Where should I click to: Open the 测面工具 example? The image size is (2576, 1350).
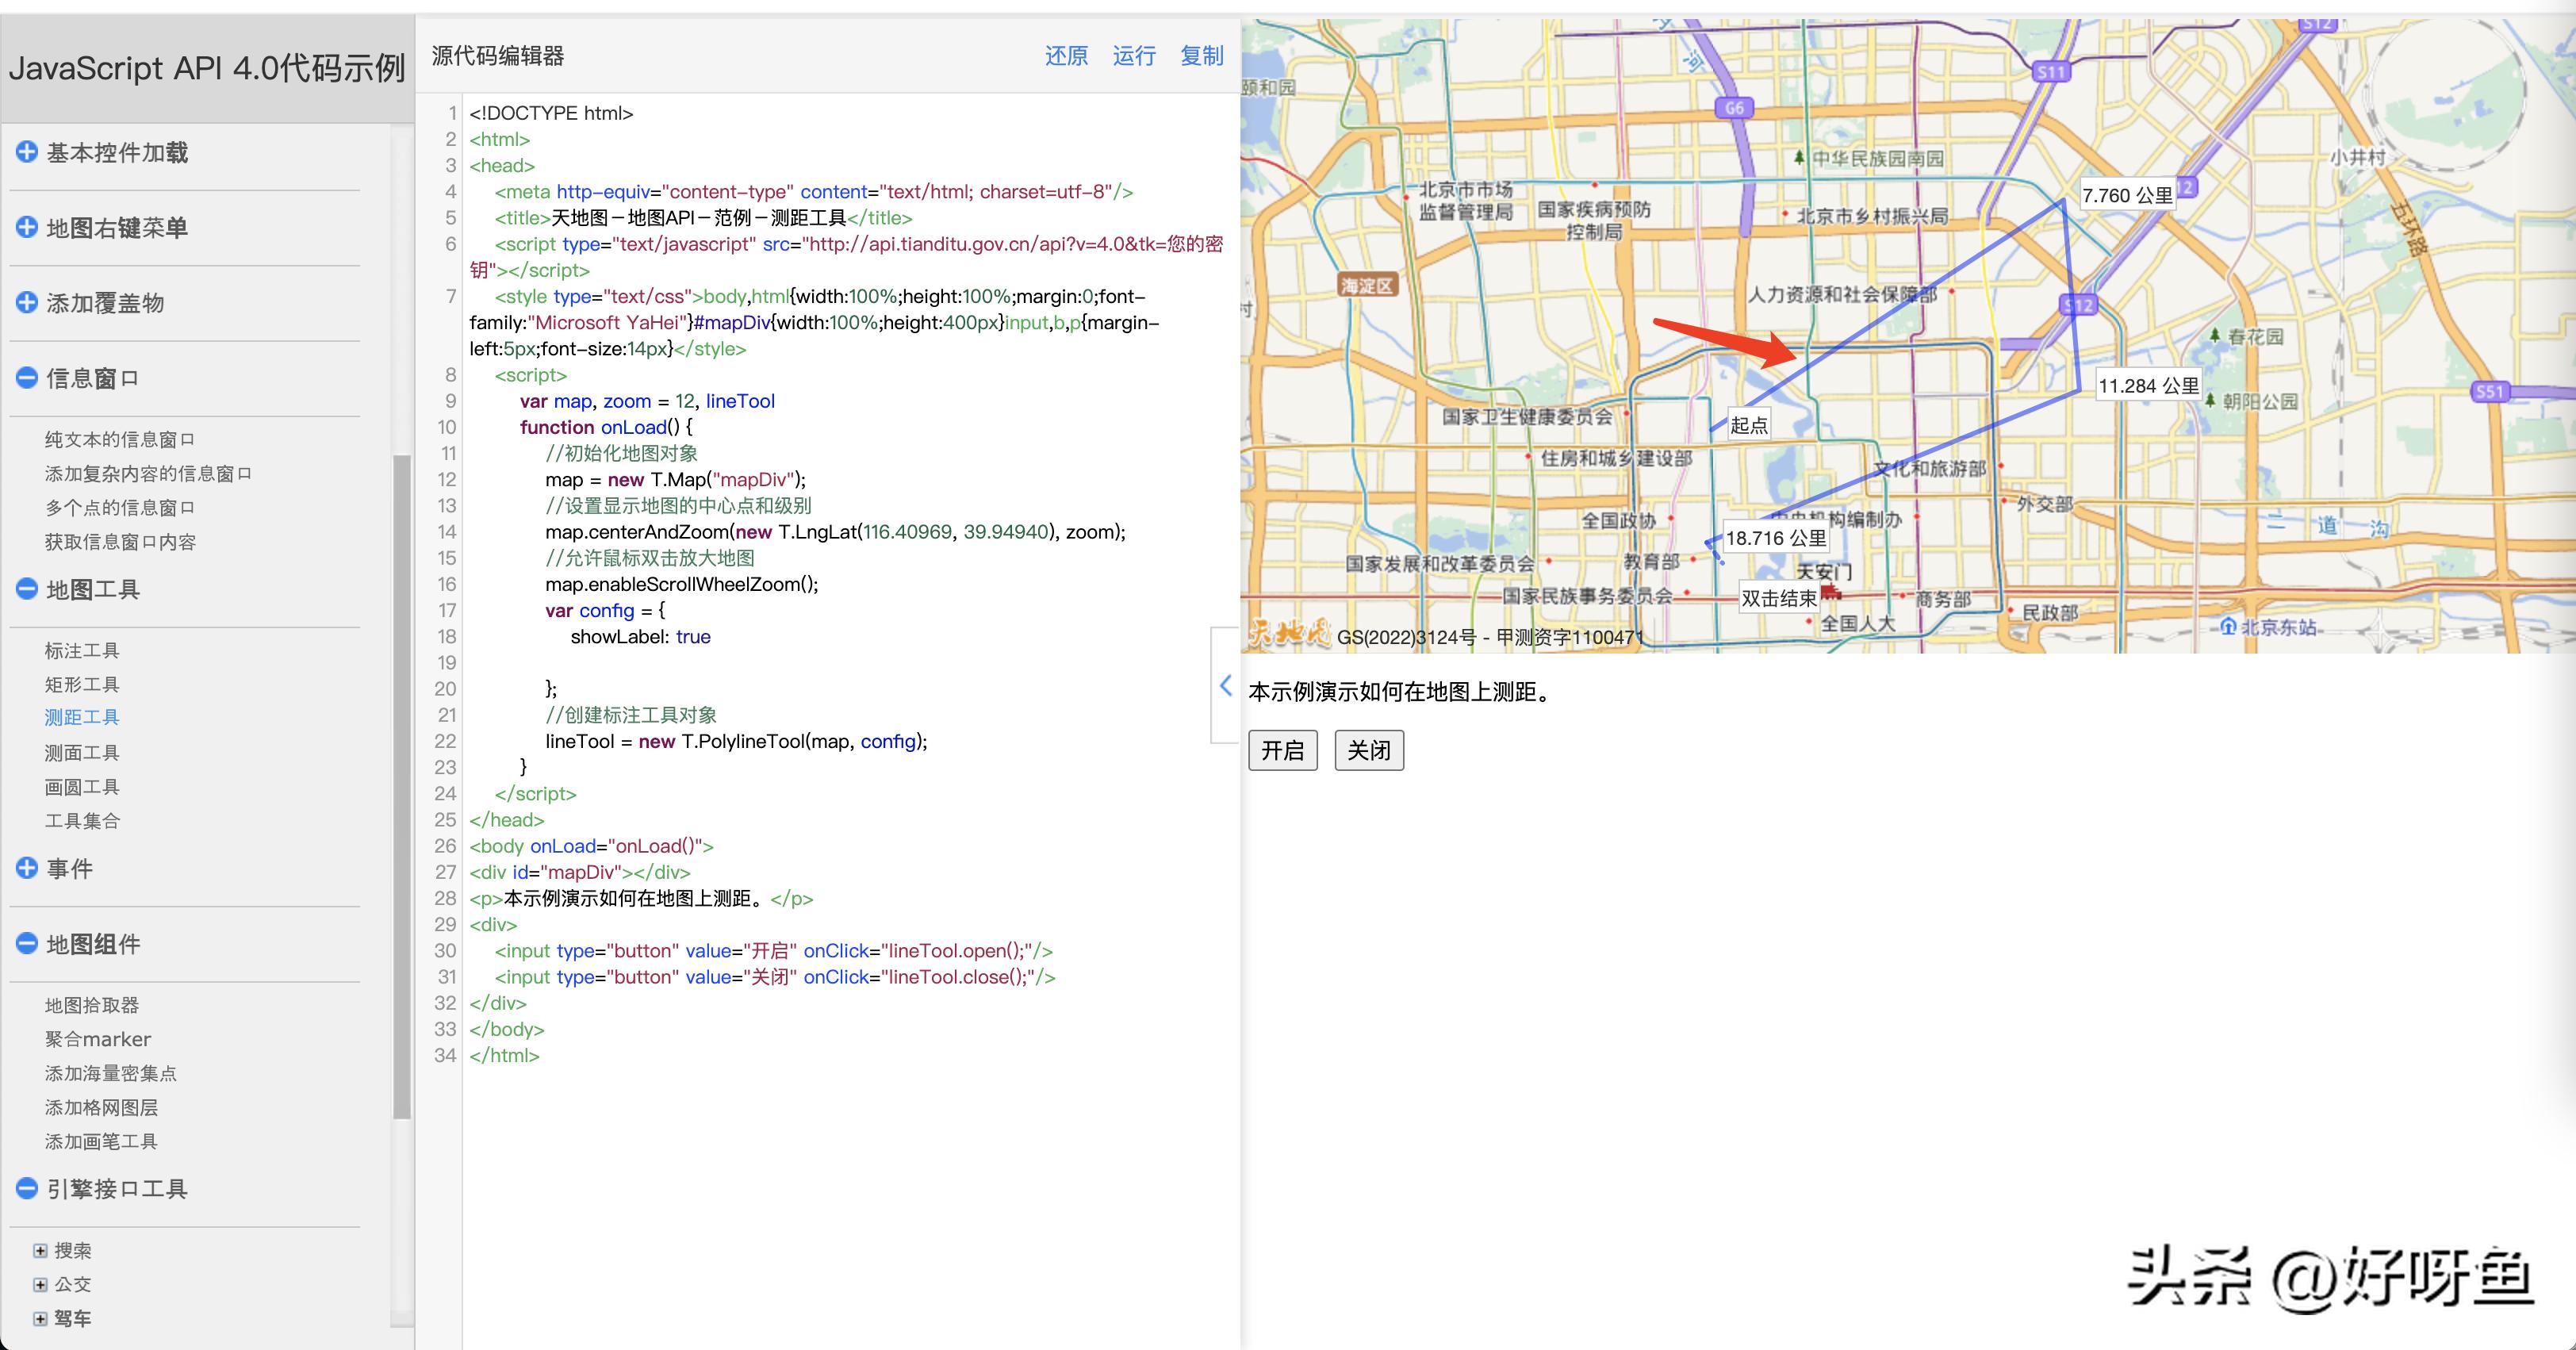(x=82, y=752)
